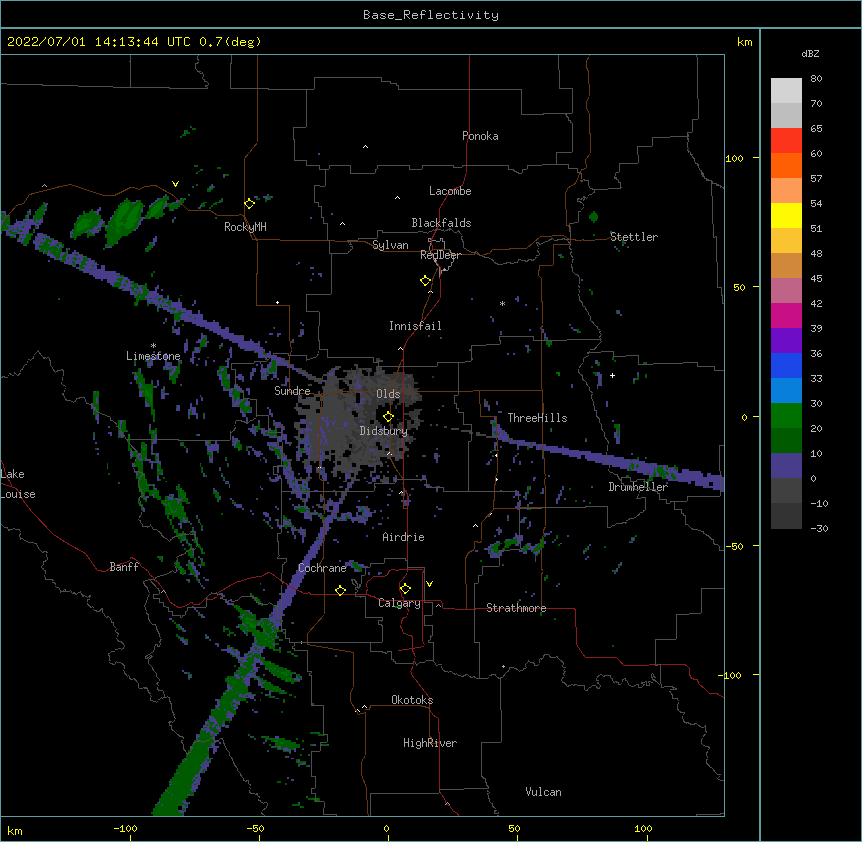Click the Blackfalds label
Screen dimensions: 862x842
click(x=441, y=223)
